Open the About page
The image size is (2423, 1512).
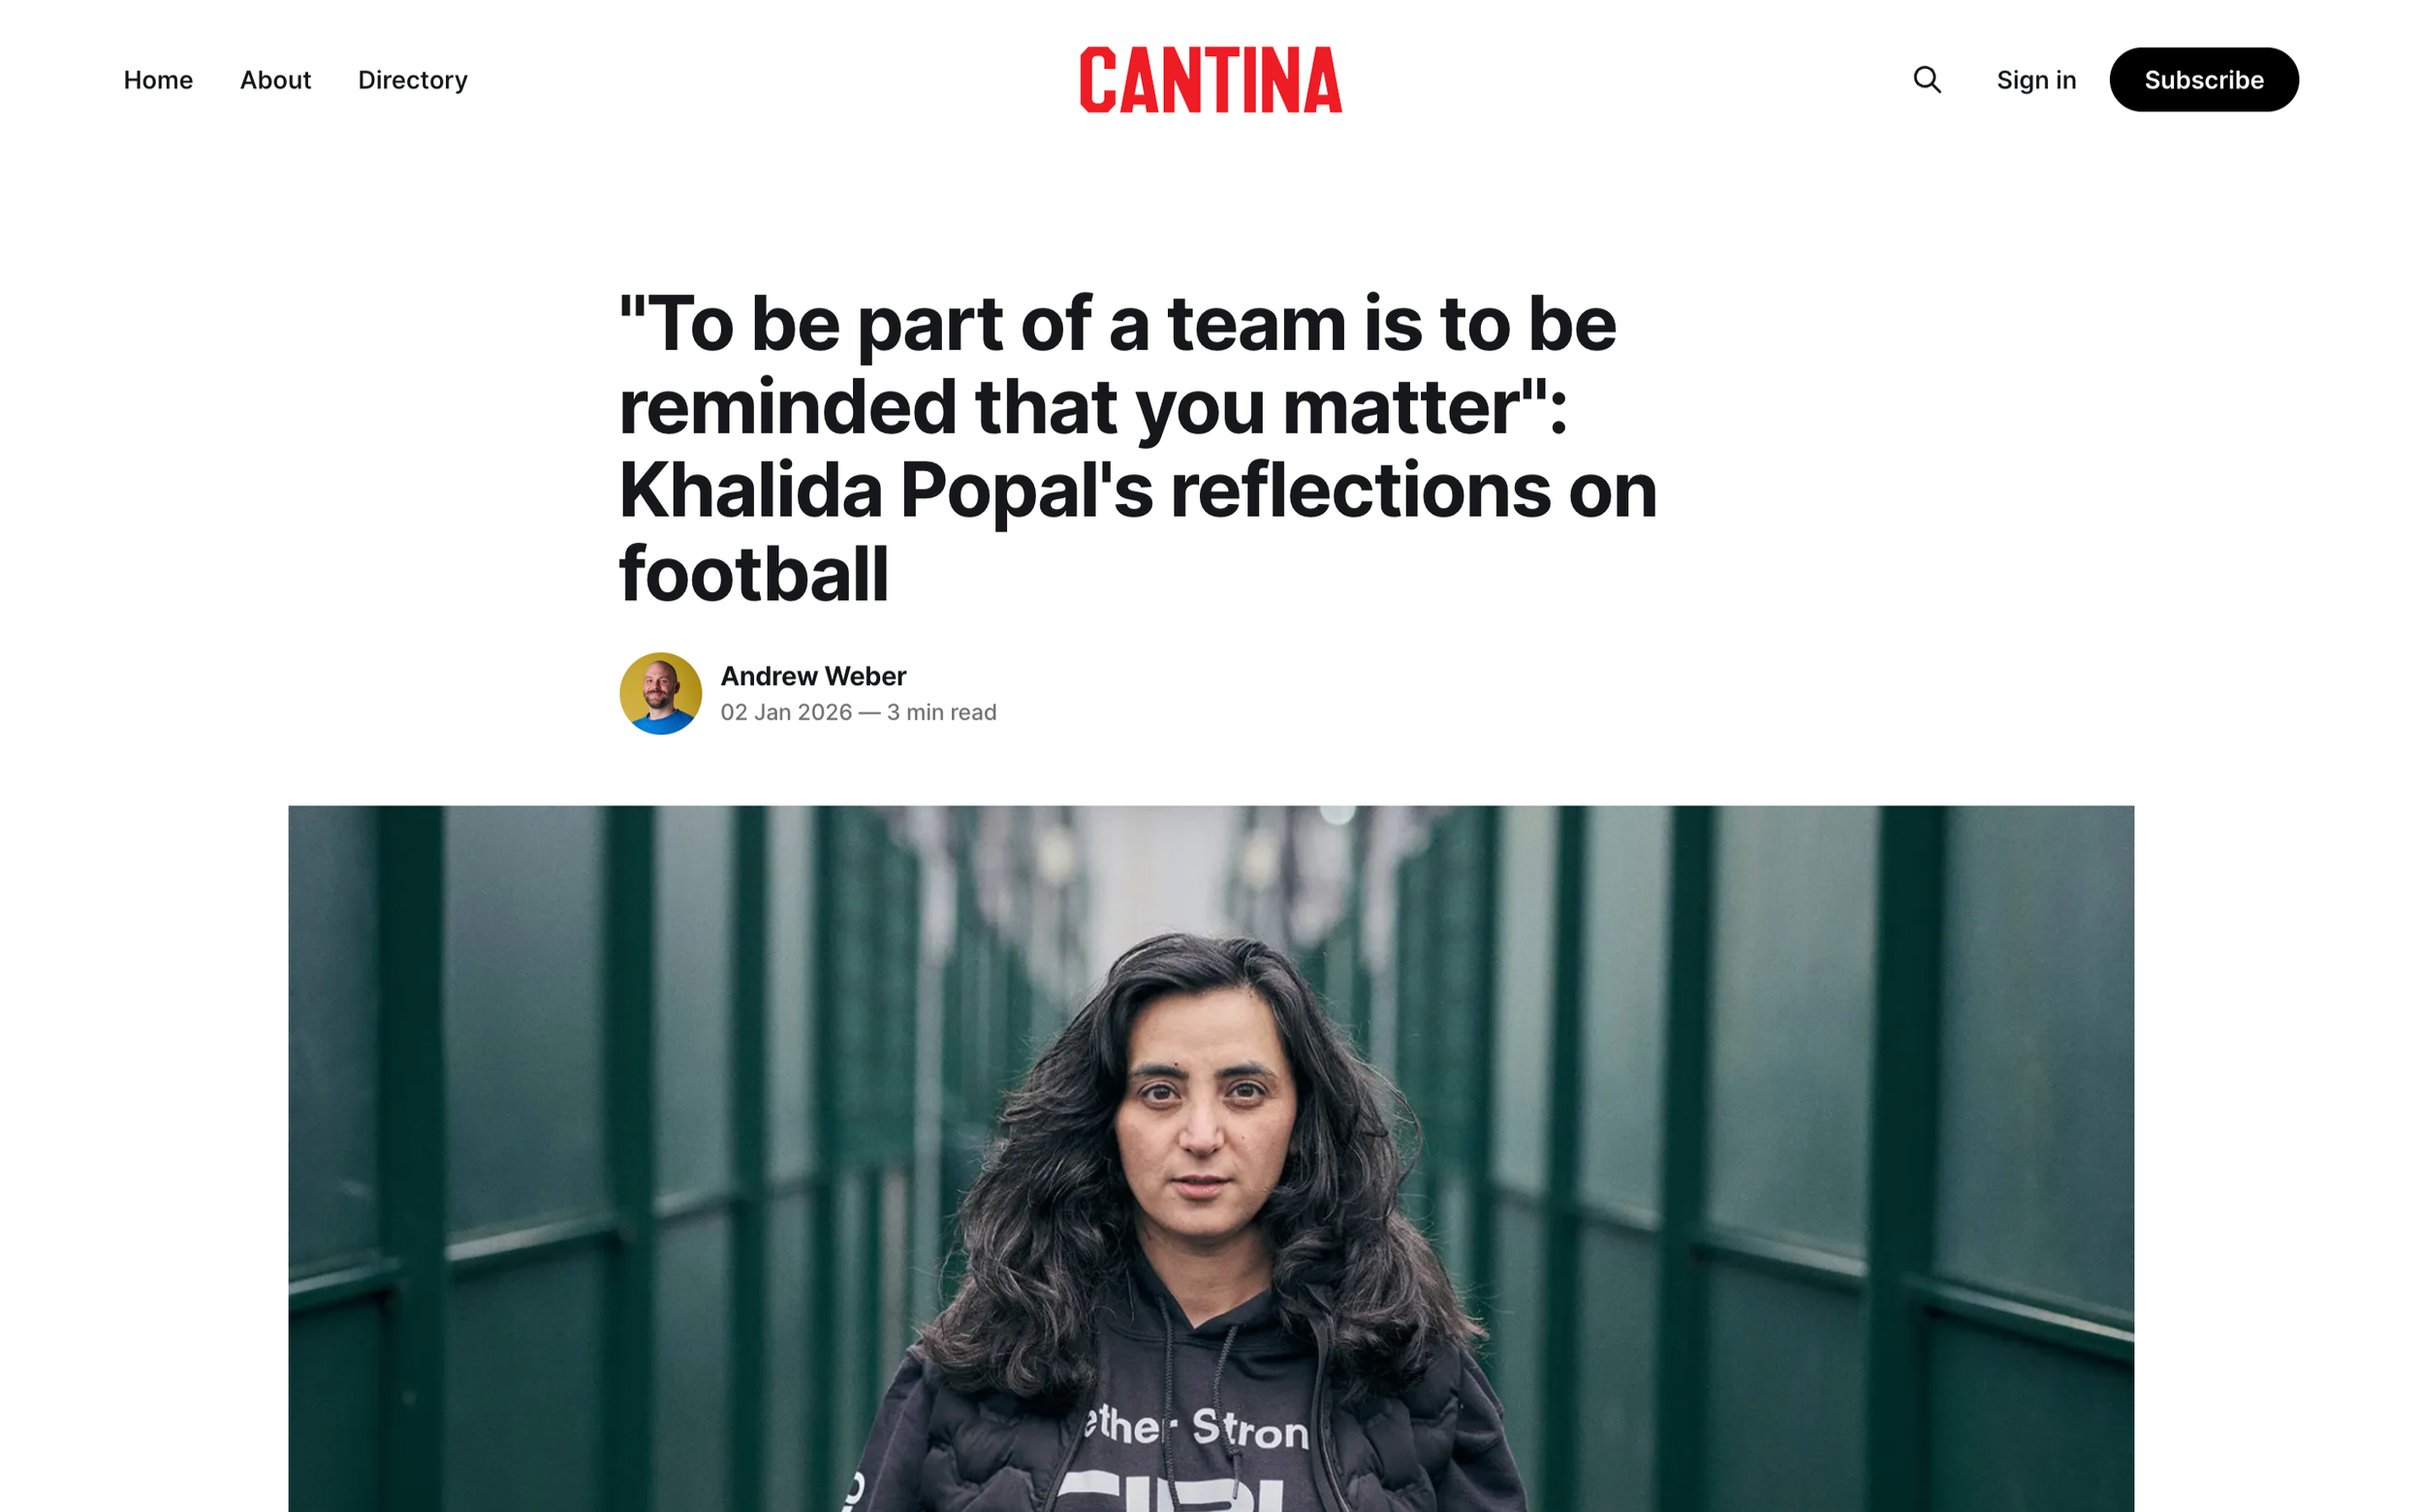[275, 80]
